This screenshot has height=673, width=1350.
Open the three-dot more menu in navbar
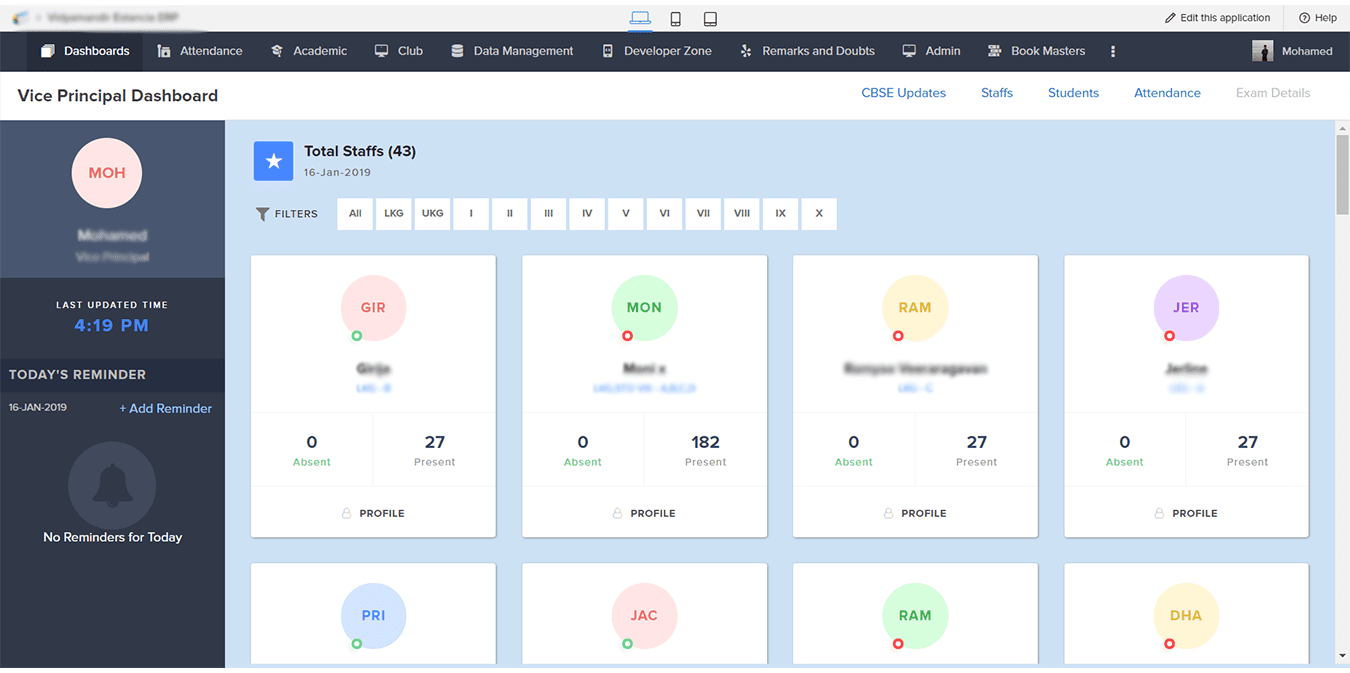click(x=1113, y=51)
